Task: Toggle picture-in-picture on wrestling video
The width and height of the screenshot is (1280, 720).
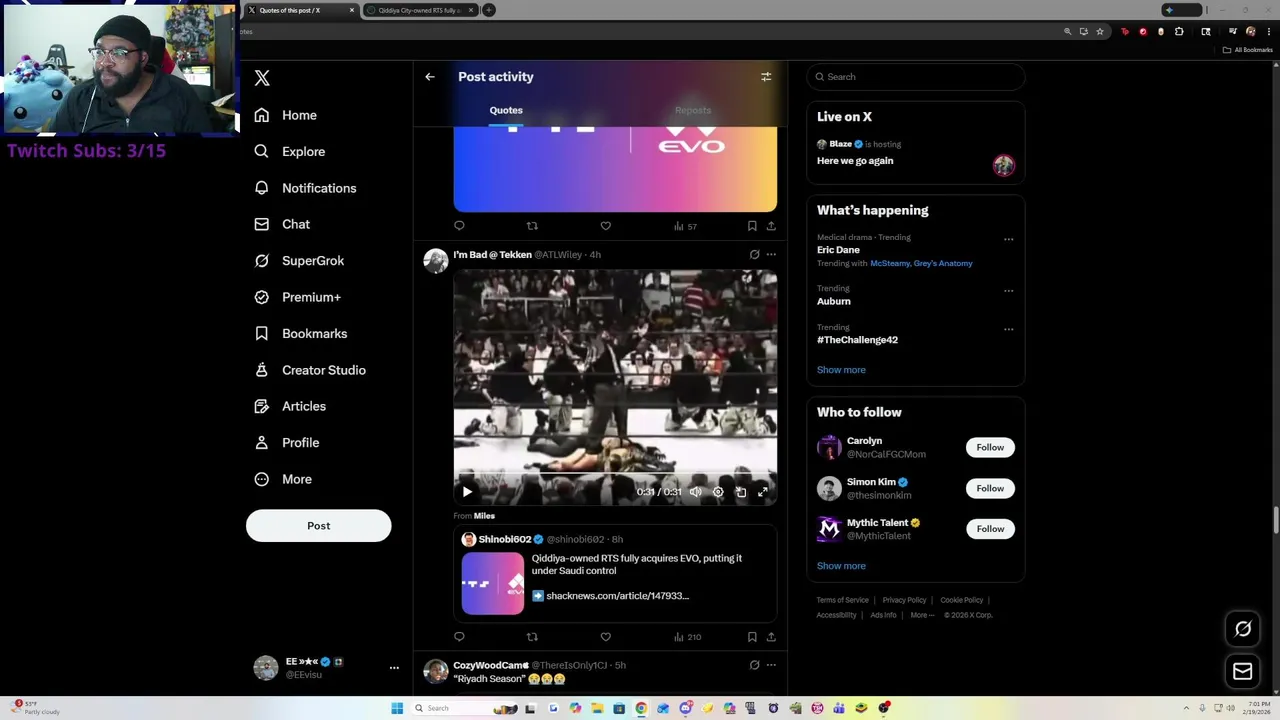Action: pyautogui.click(x=741, y=492)
